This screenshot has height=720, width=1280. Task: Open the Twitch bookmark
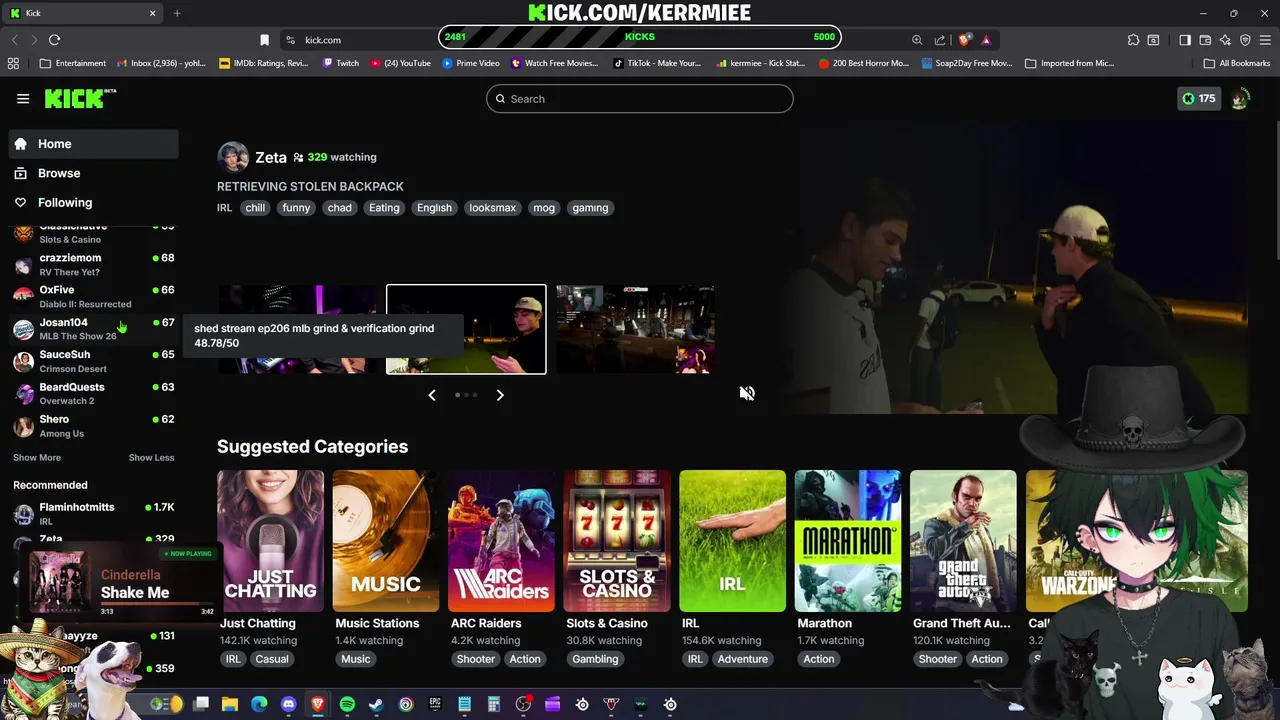pyautogui.click(x=341, y=63)
